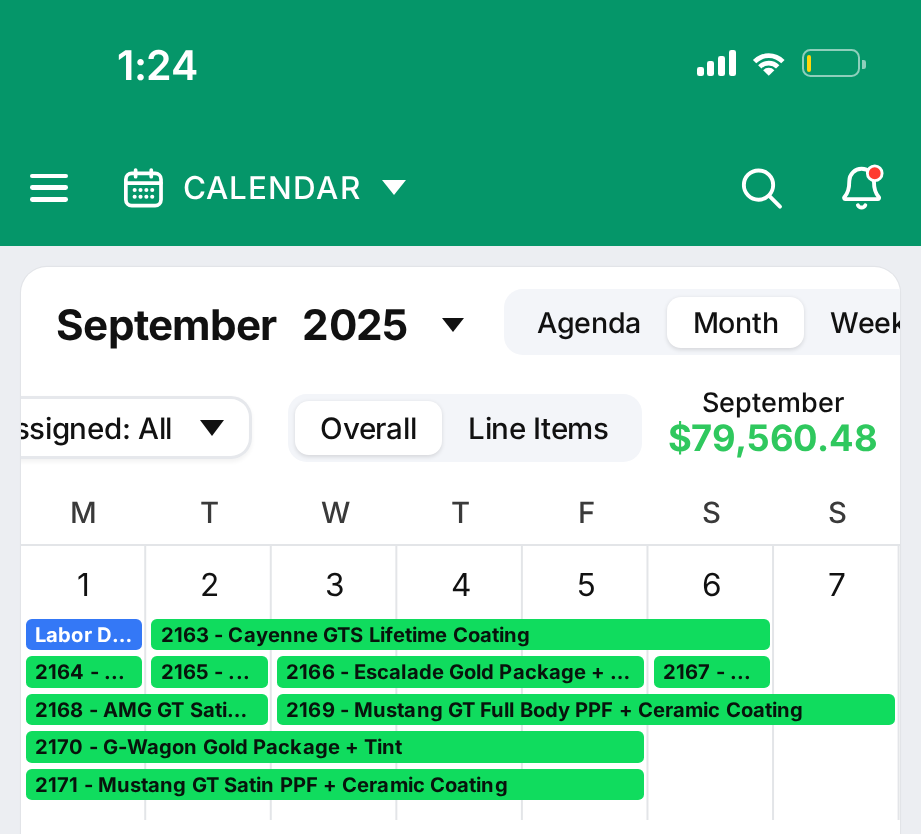
Task: Tap the 1:24 clock in status bar
Action: pos(157,65)
